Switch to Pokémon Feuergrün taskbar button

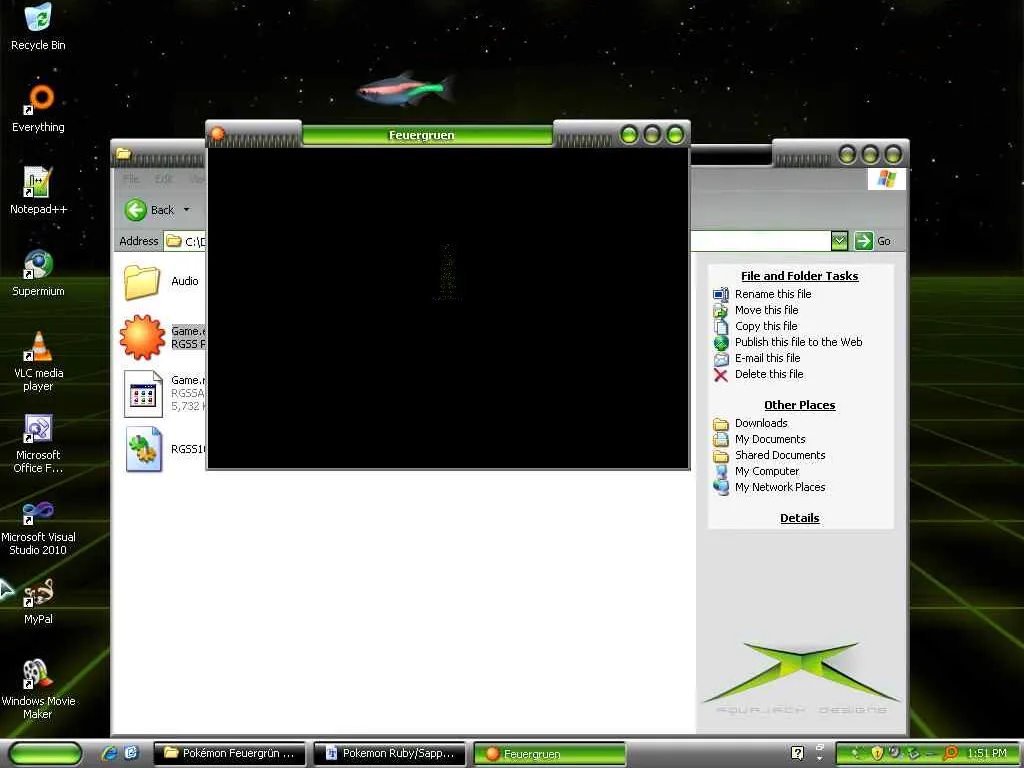[x=229, y=753]
